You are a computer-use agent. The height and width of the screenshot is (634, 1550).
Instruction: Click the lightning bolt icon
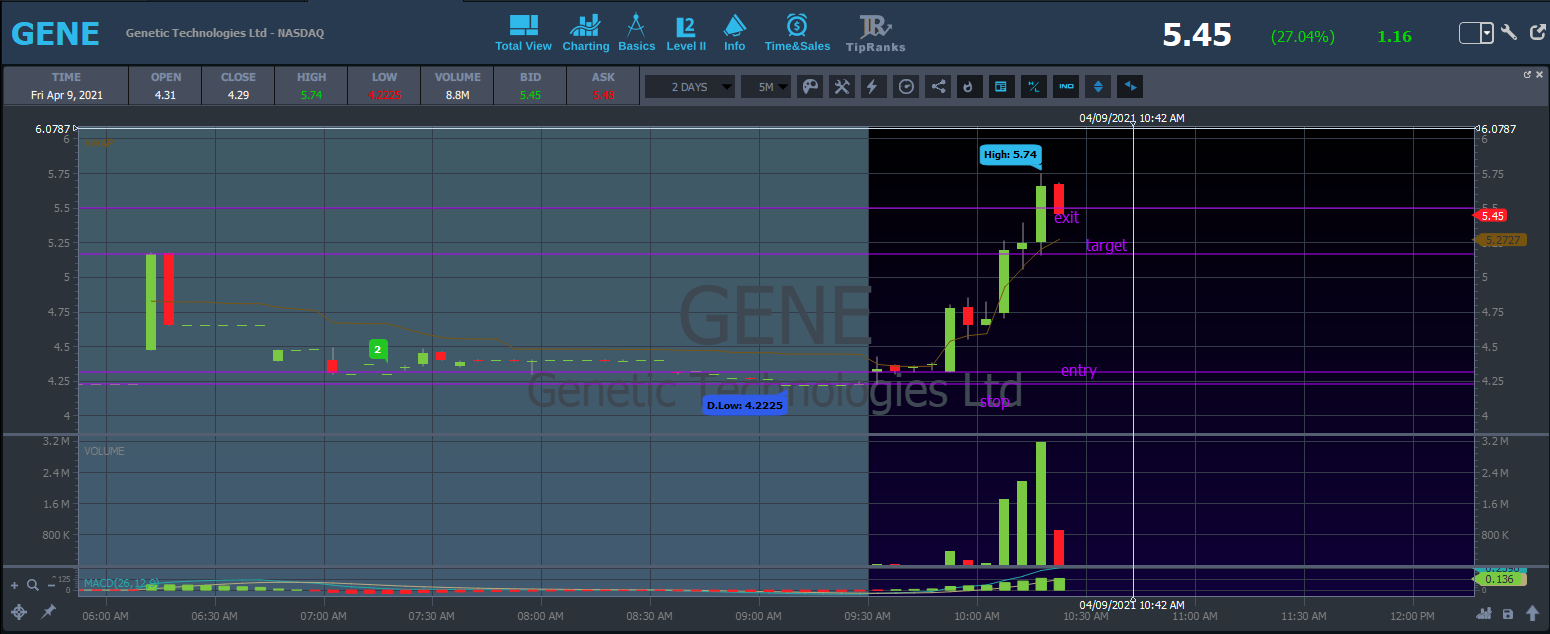pyautogui.click(x=872, y=87)
